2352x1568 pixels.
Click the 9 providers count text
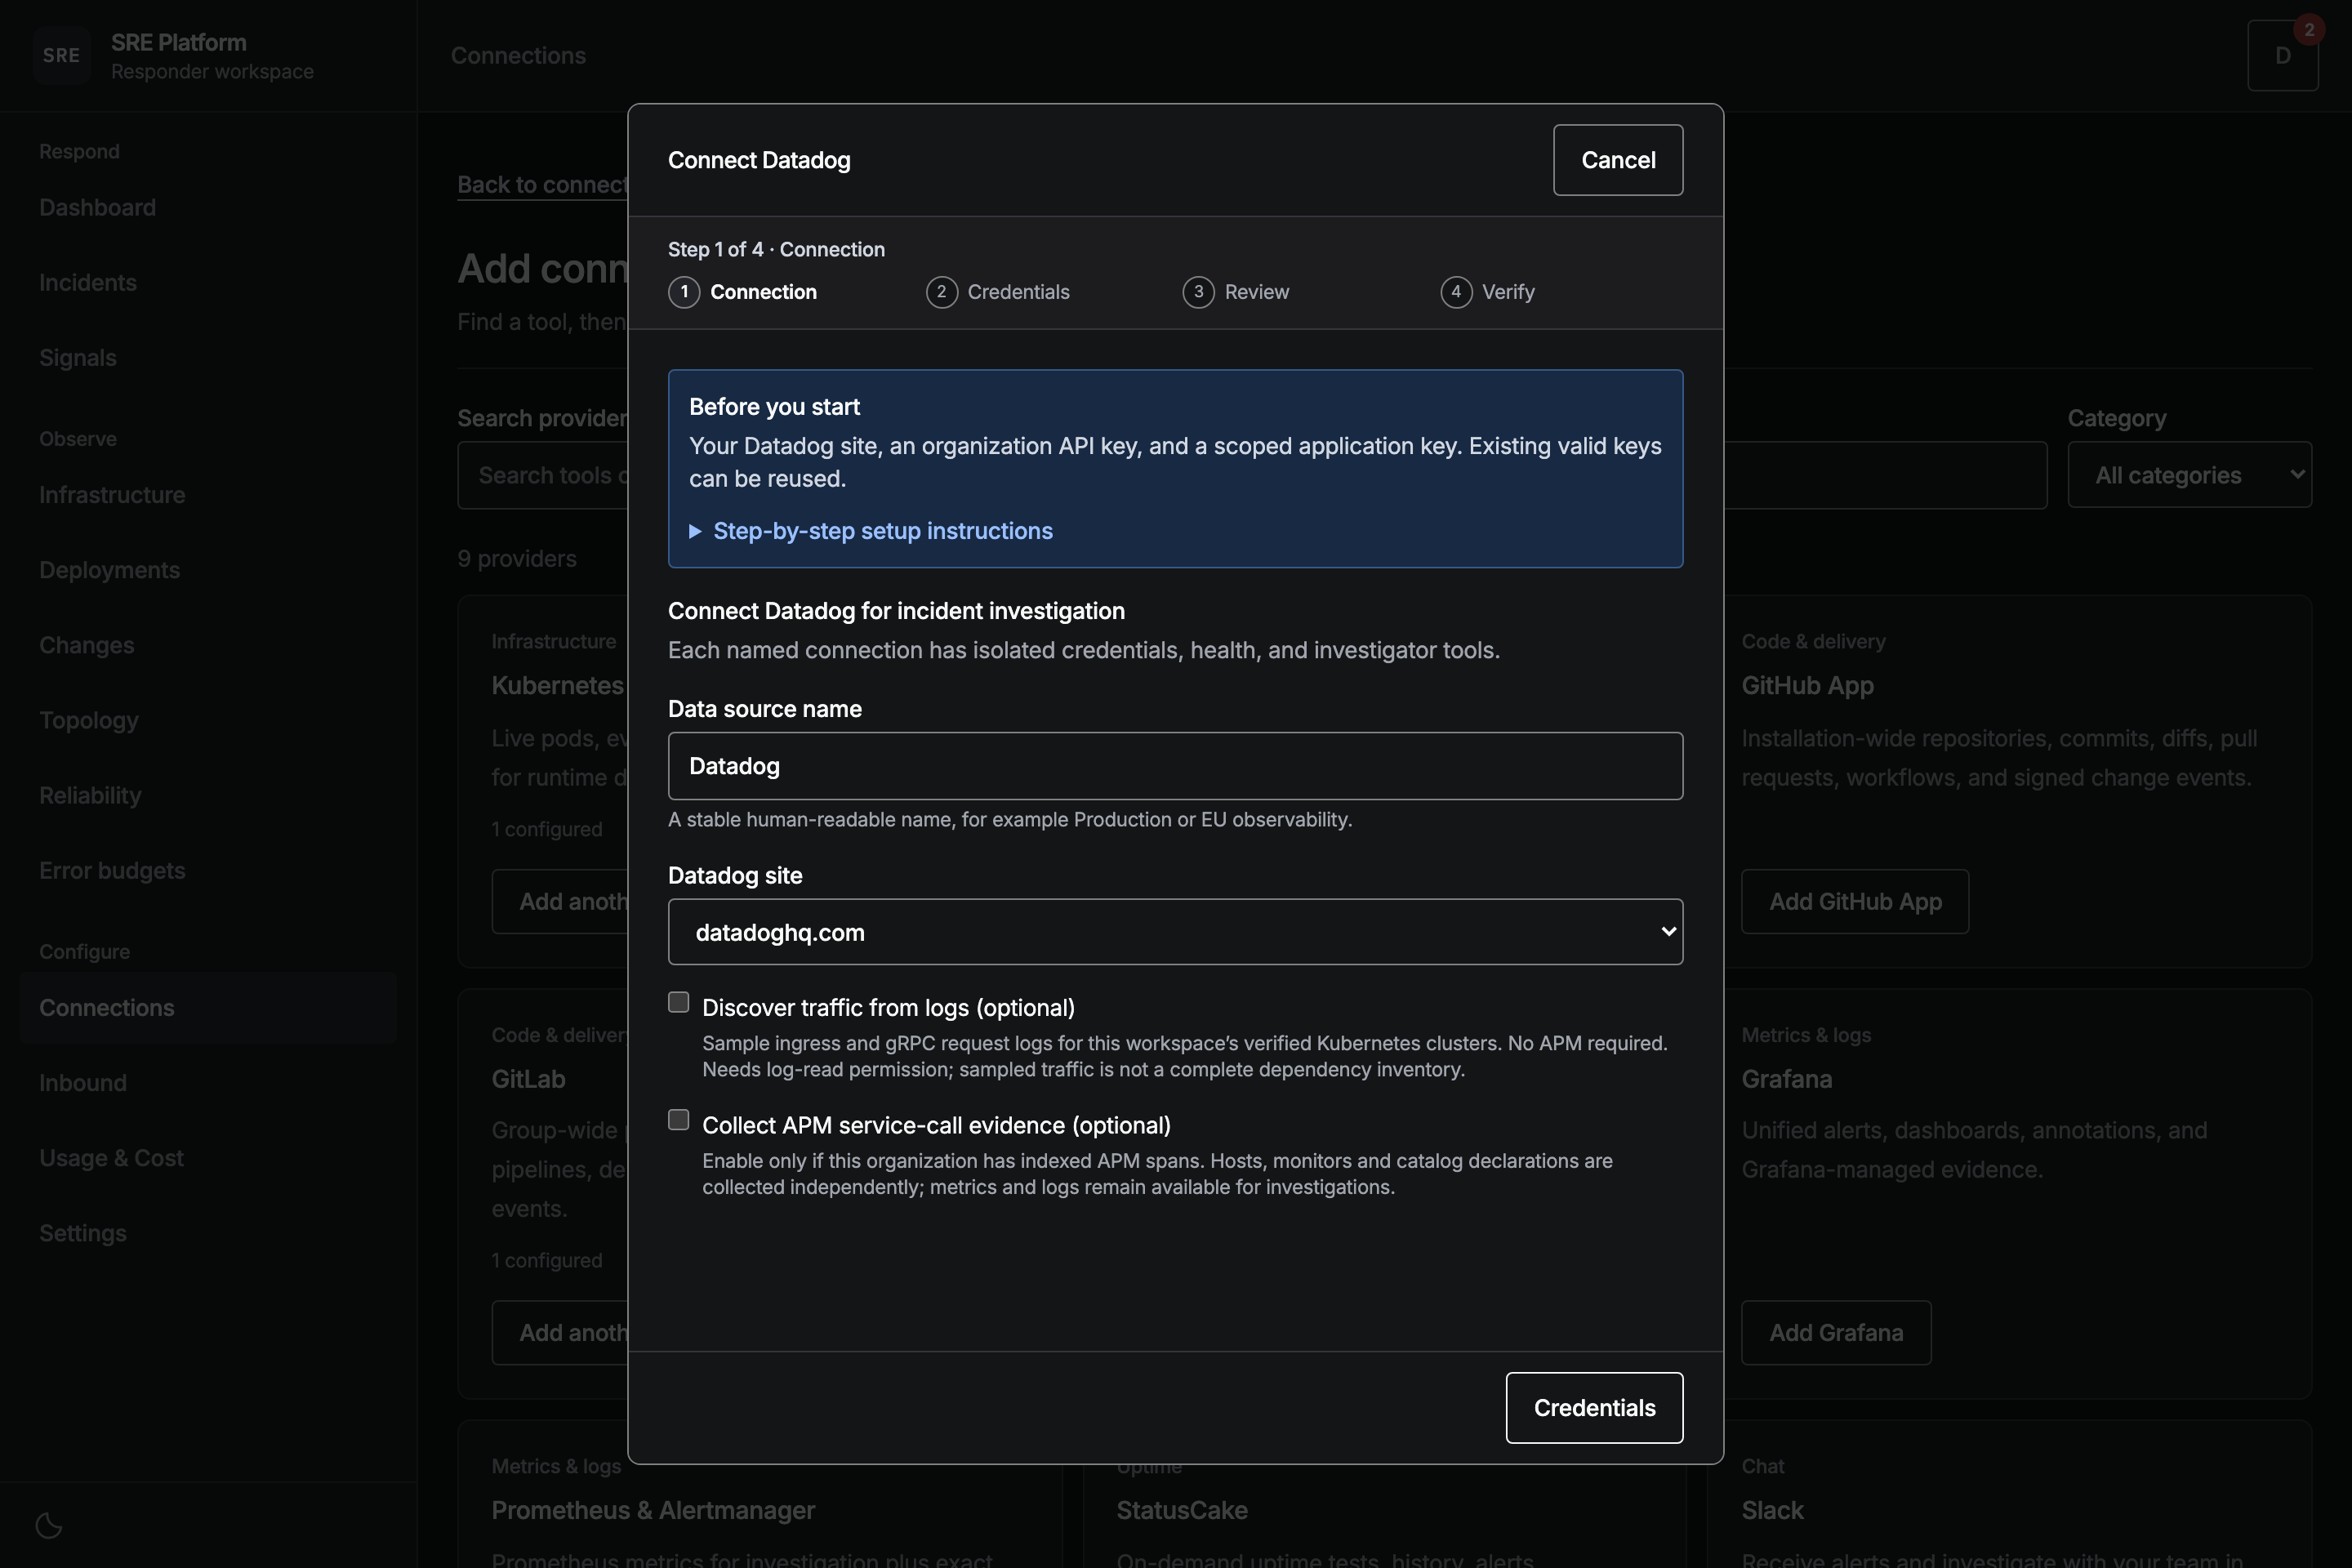517,559
